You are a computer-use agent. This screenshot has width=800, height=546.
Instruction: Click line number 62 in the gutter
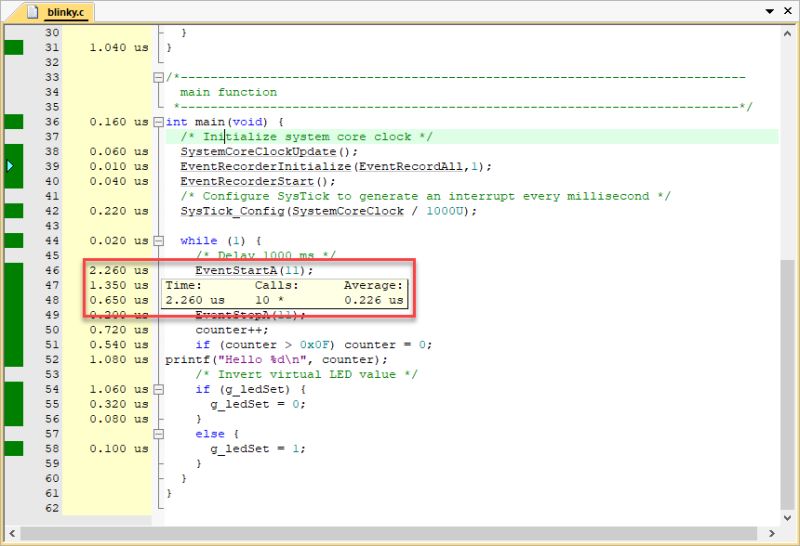click(52, 508)
